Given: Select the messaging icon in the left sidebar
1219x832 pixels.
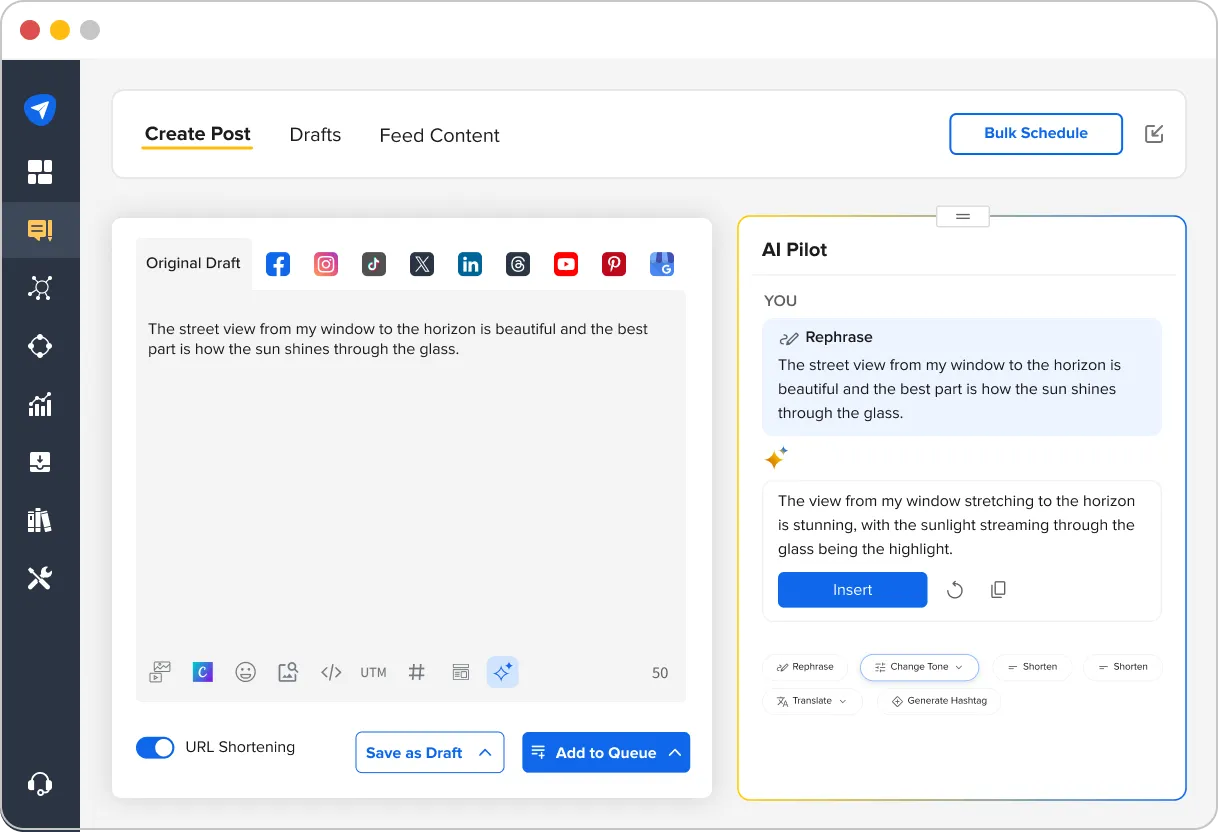Looking at the screenshot, I should (41, 230).
